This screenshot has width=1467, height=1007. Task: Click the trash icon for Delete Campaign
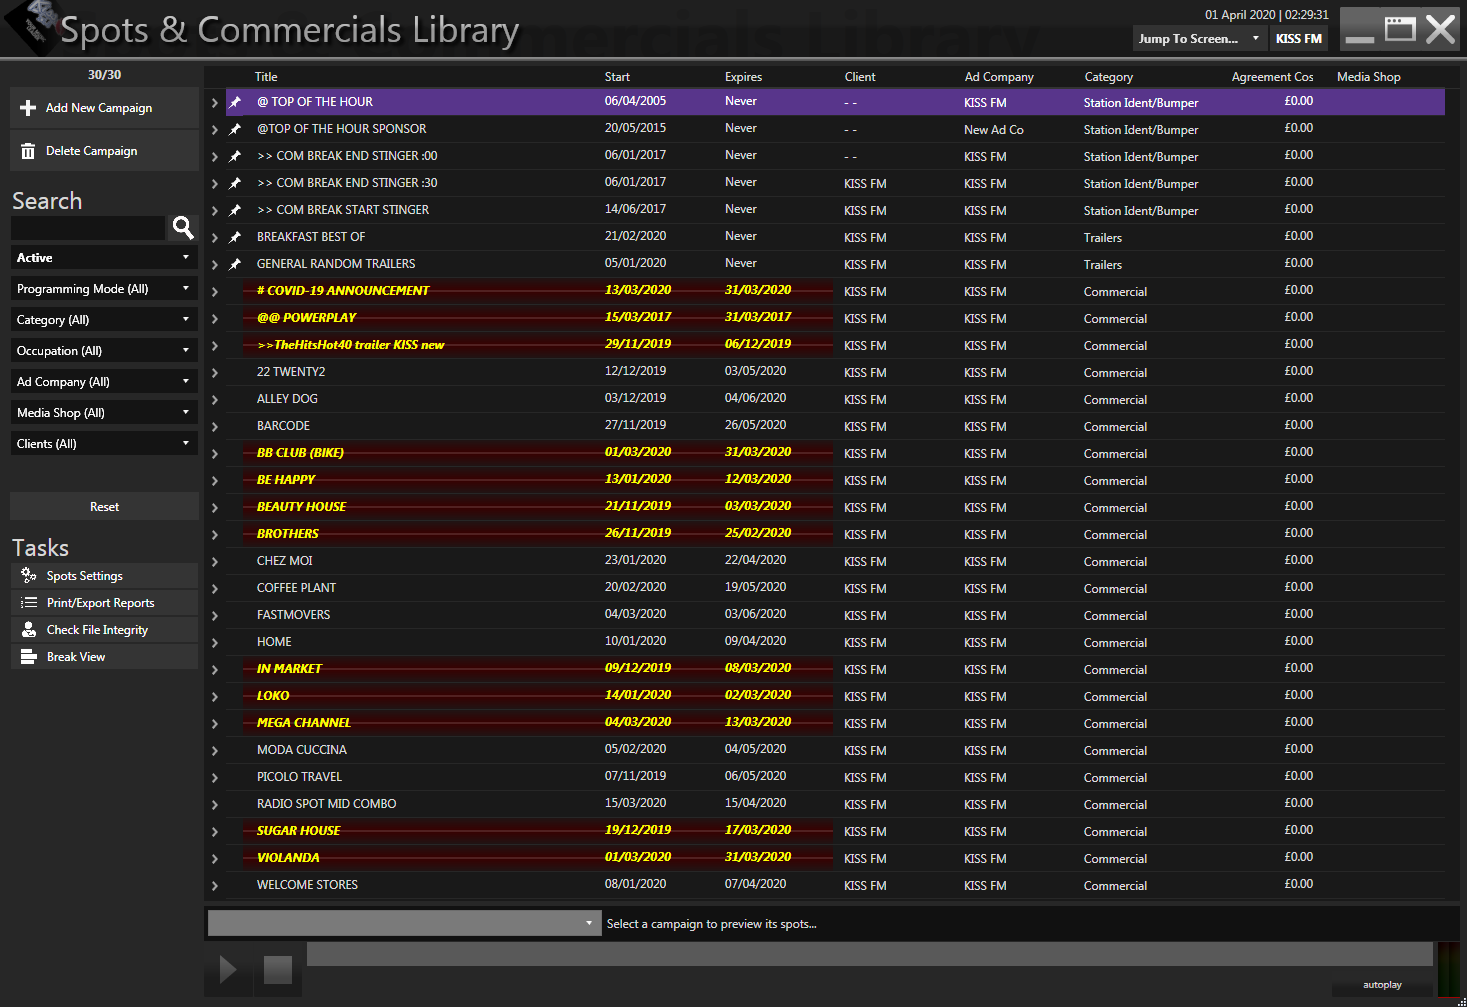[28, 151]
